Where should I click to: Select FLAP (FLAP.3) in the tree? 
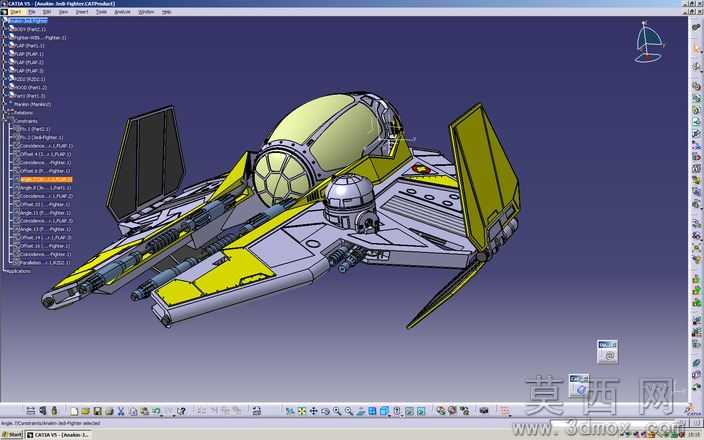click(29, 71)
